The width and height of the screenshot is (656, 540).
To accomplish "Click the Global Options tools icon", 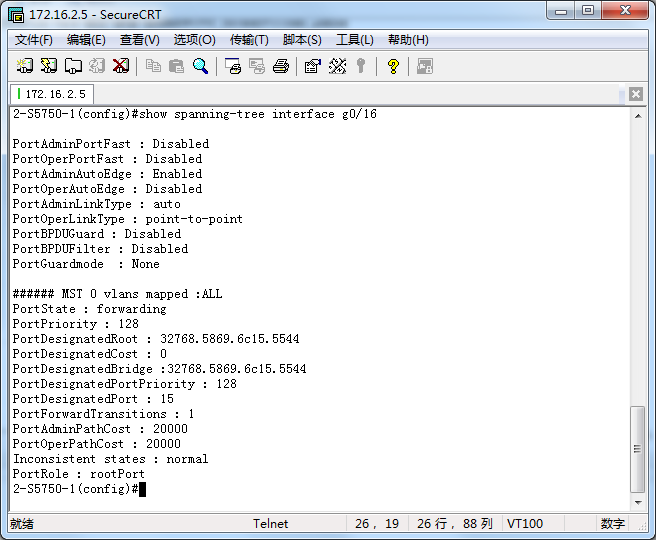I will (x=337, y=66).
